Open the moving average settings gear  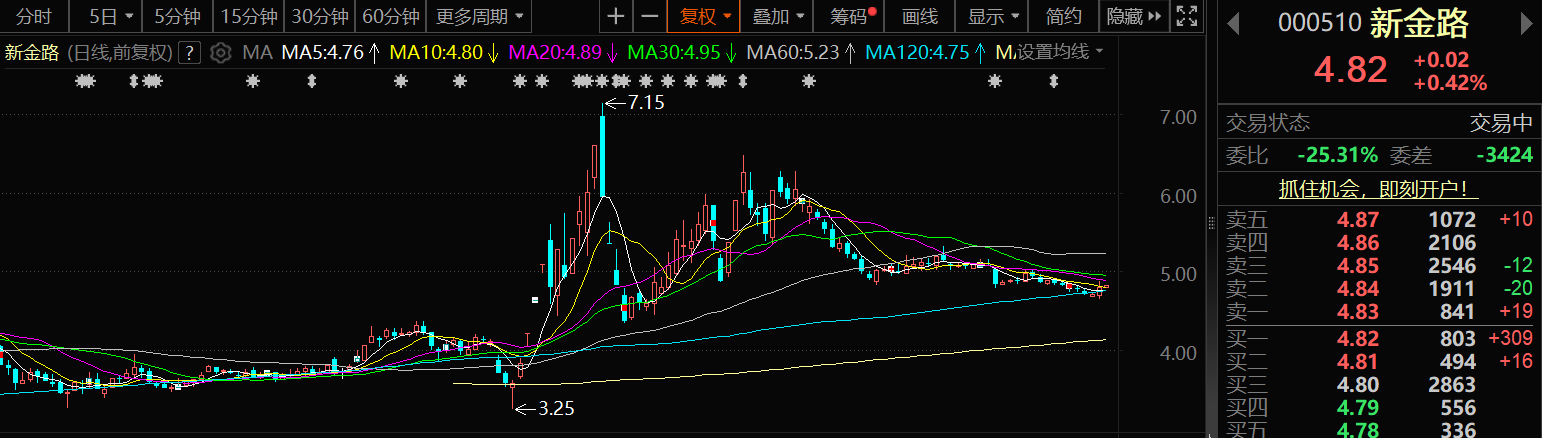pos(222,52)
